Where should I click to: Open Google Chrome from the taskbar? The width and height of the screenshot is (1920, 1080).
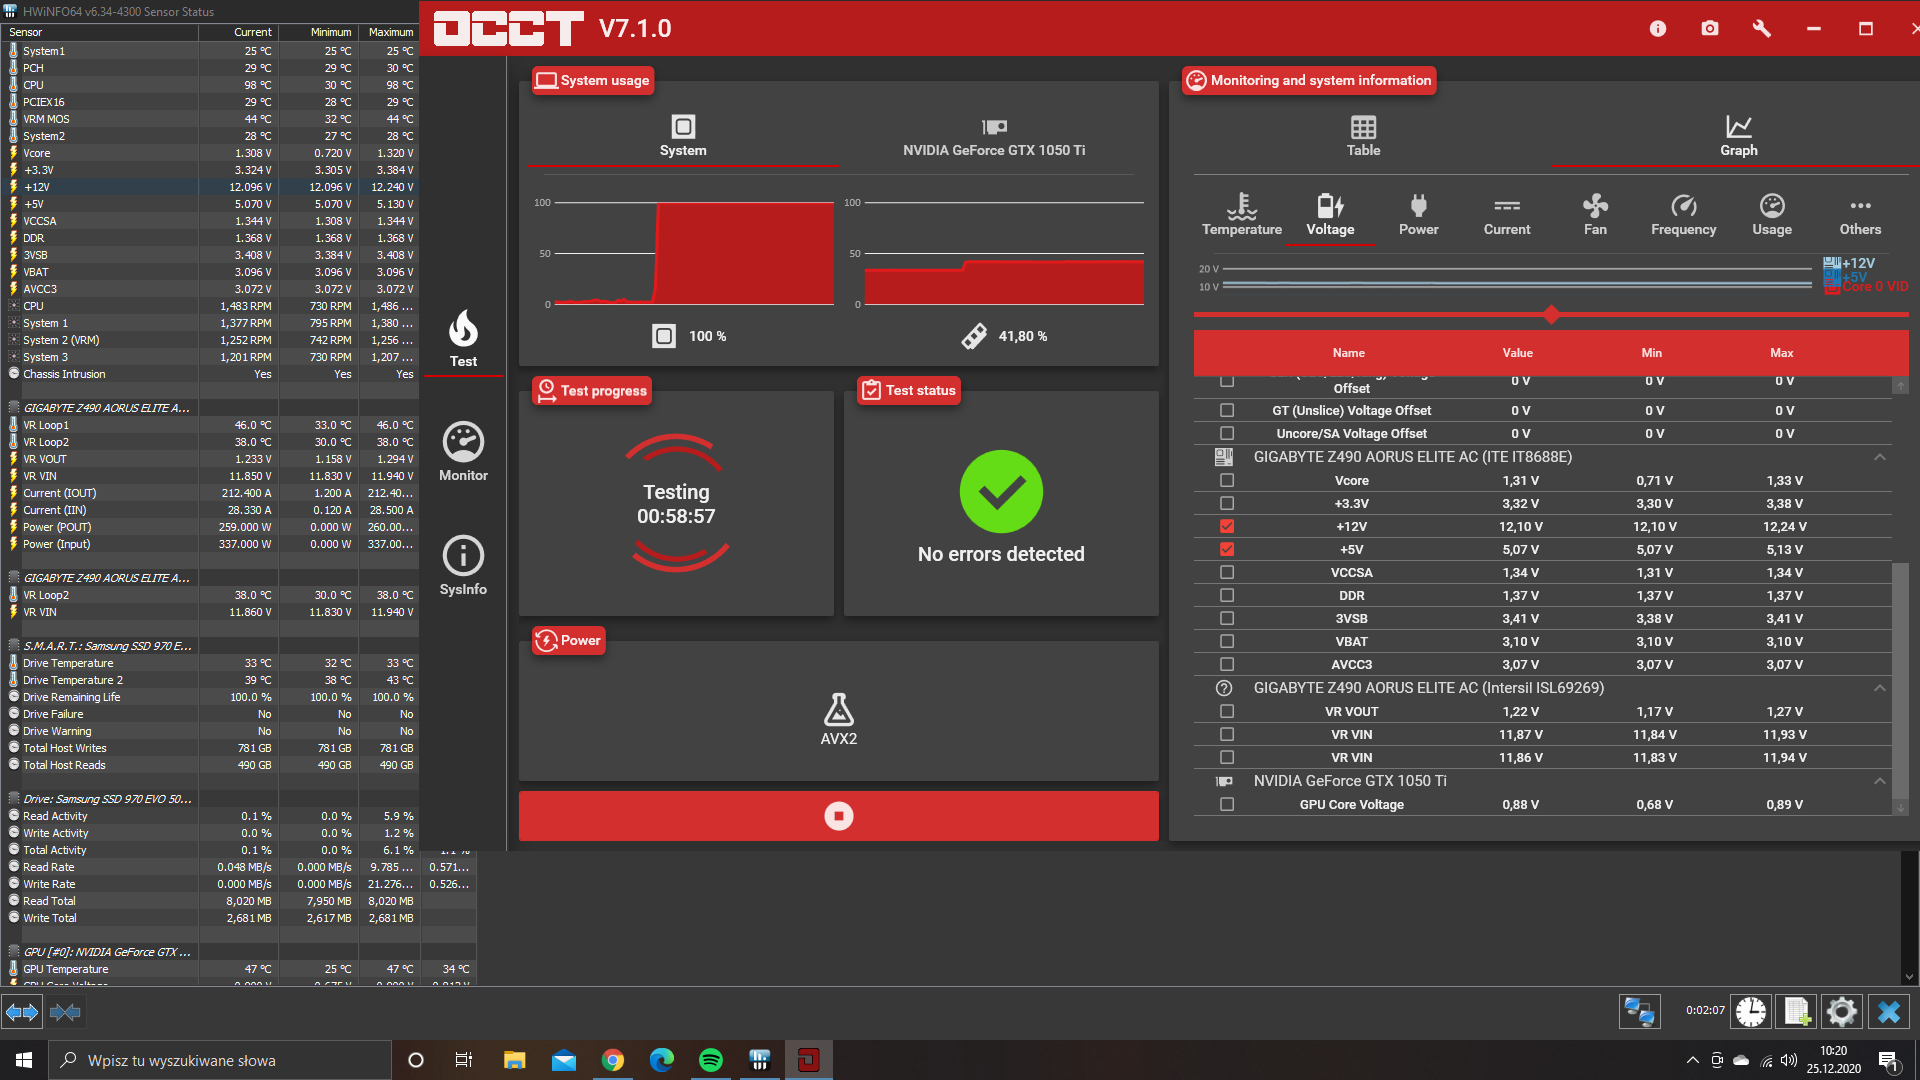(613, 1060)
